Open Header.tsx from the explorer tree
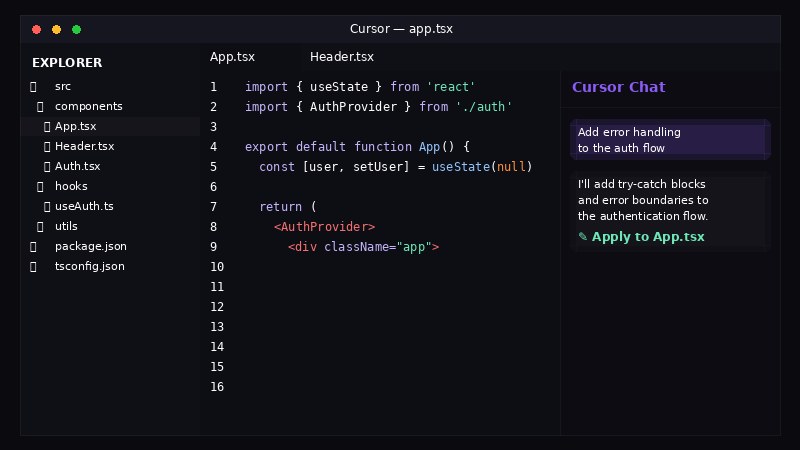Image resolution: width=800 pixels, height=450 pixels. tap(85, 146)
